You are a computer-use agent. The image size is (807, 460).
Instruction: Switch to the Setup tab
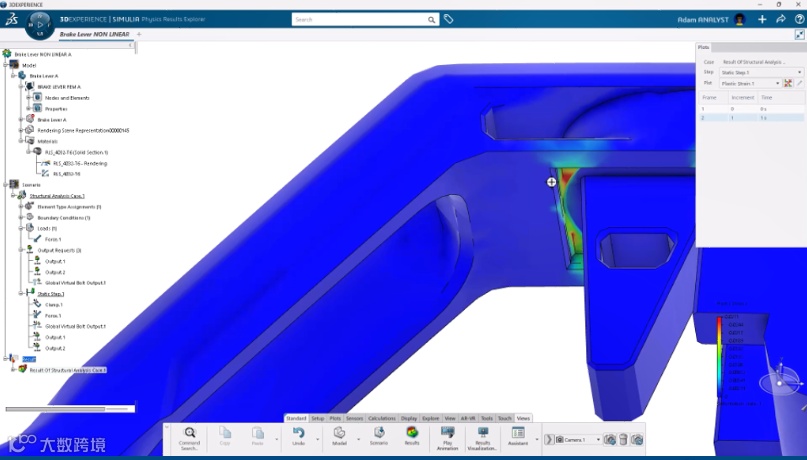[318, 418]
